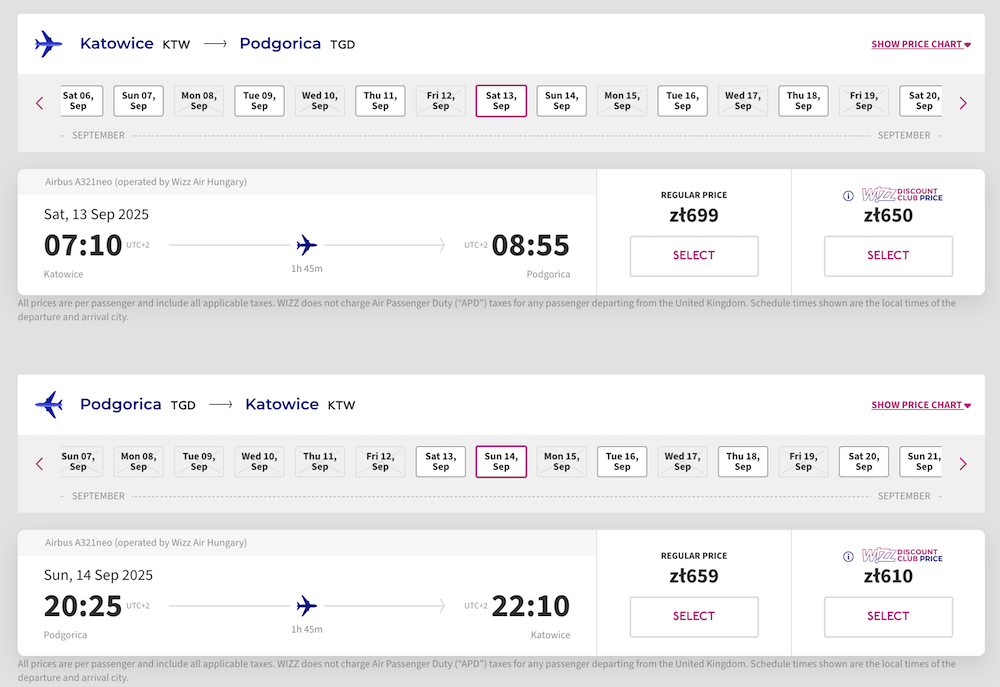Pick Thu 11 Sep in outbound dates
The width and height of the screenshot is (1000, 687).
coord(380,101)
